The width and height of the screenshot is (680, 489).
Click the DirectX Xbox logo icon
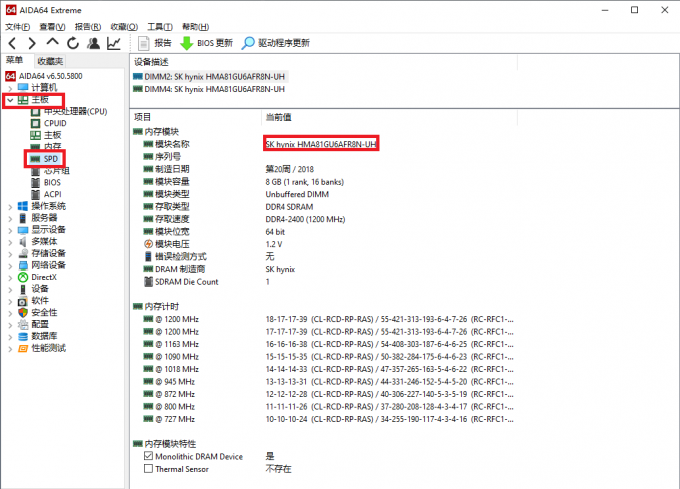click(23, 277)
